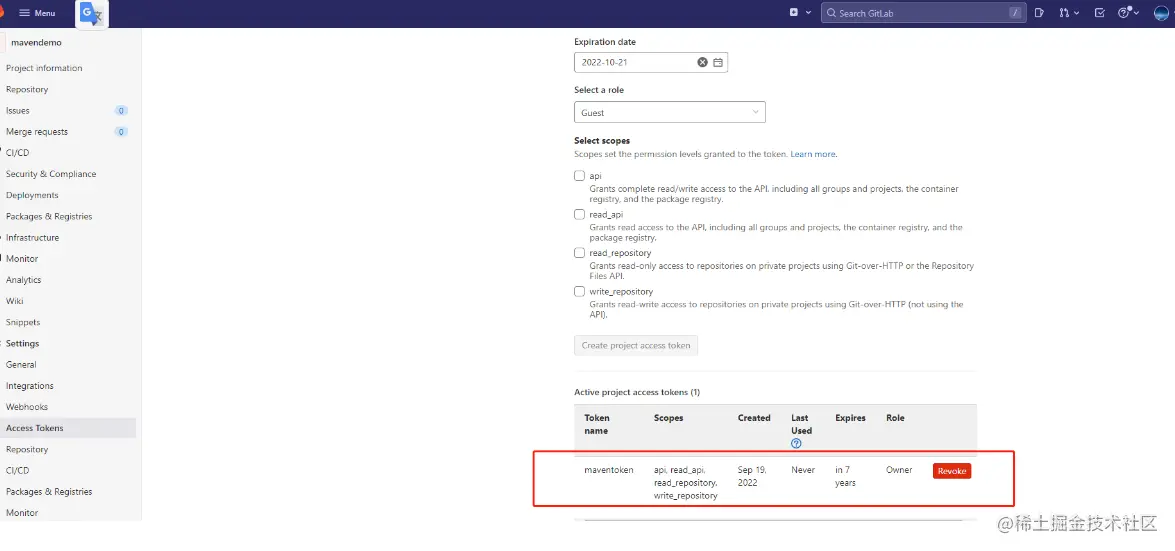The height and width of the screenshot is (551, 1175).
Task: Click the Merge requests count badge in the sidebar
Action: [121, 132]
